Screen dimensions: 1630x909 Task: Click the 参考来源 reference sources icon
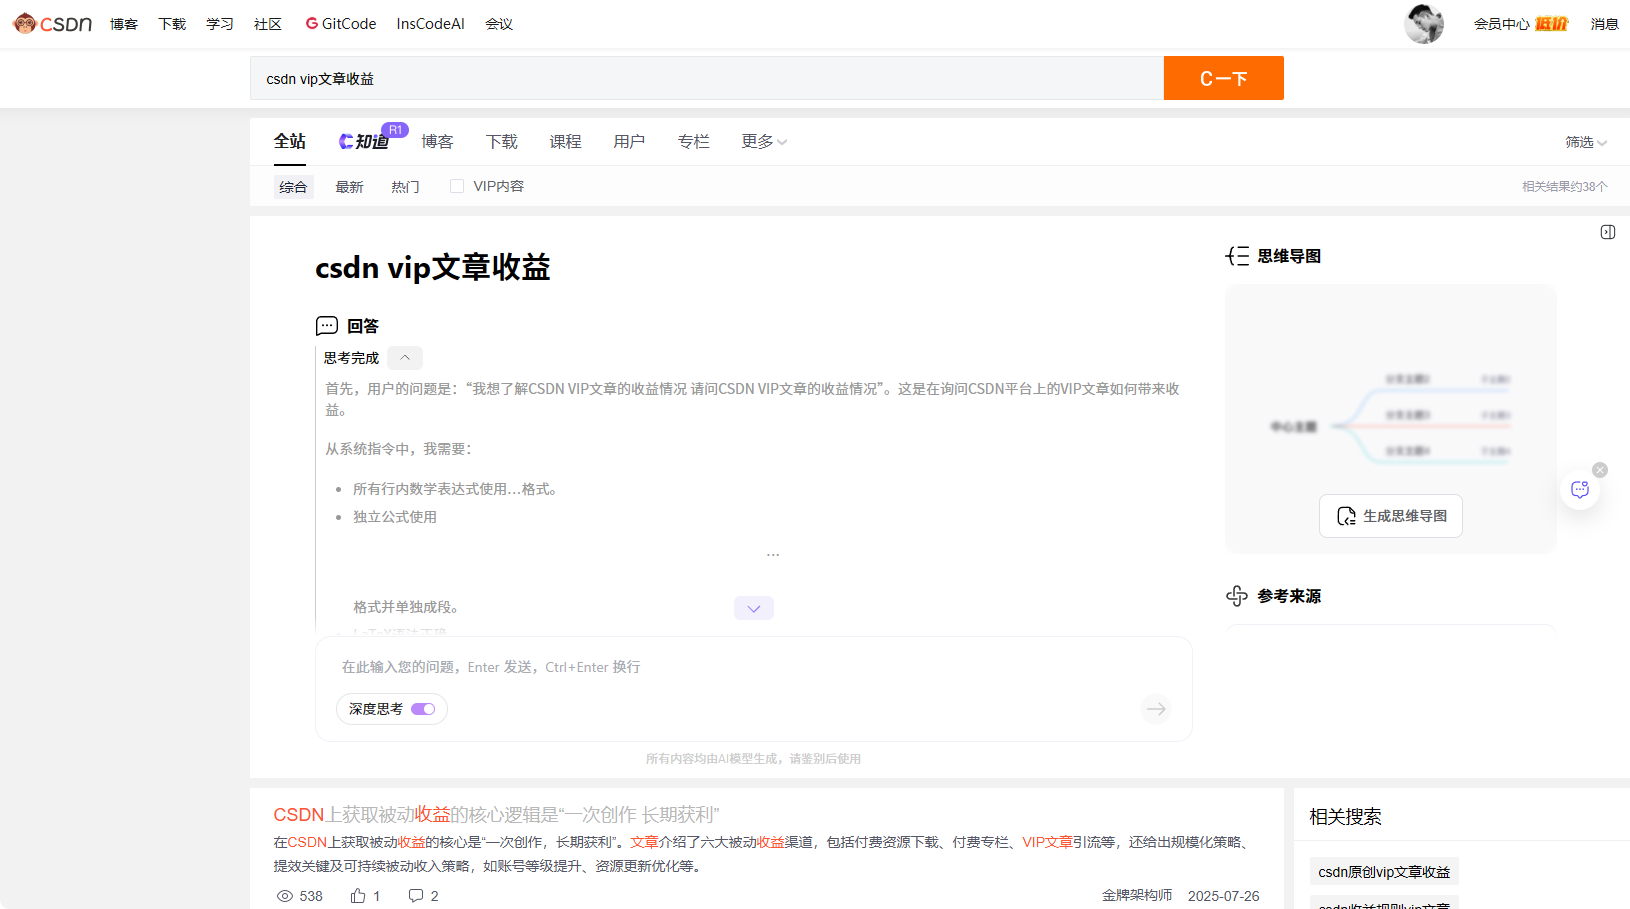[x=1237, y=596]
